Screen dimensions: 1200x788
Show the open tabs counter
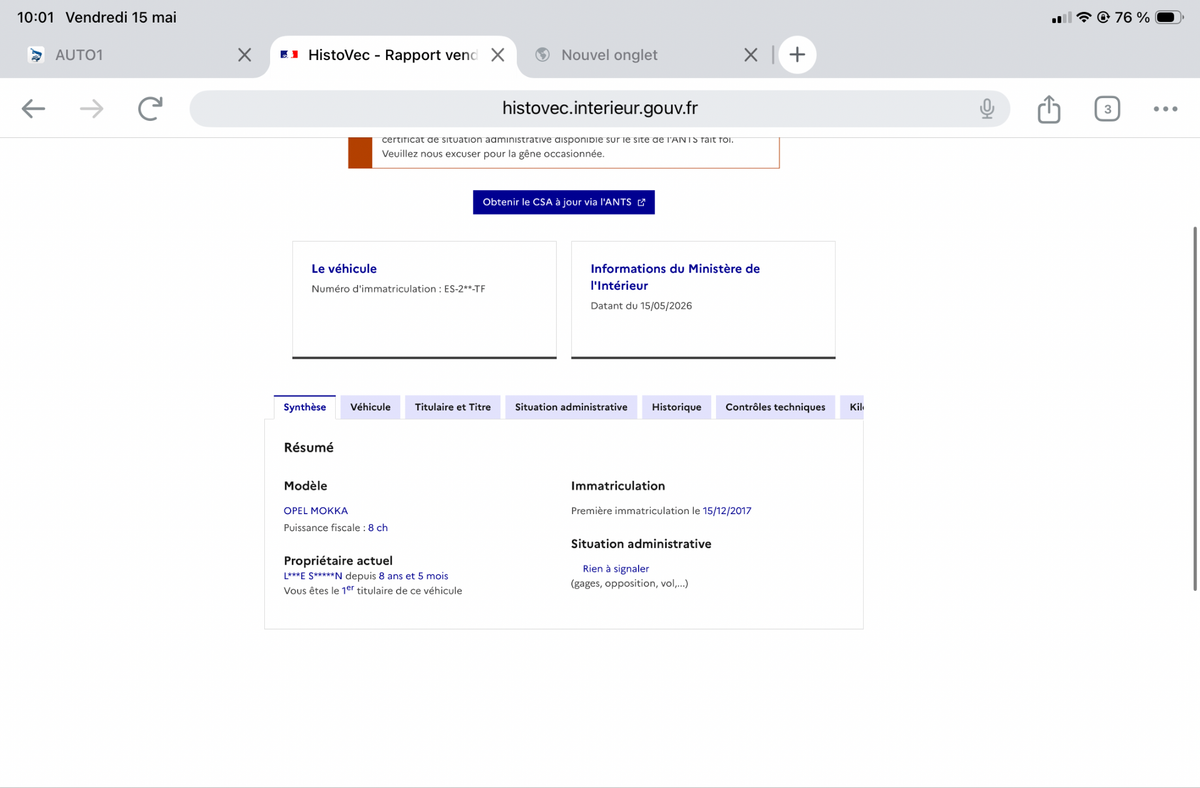(x=1107, y=109)
